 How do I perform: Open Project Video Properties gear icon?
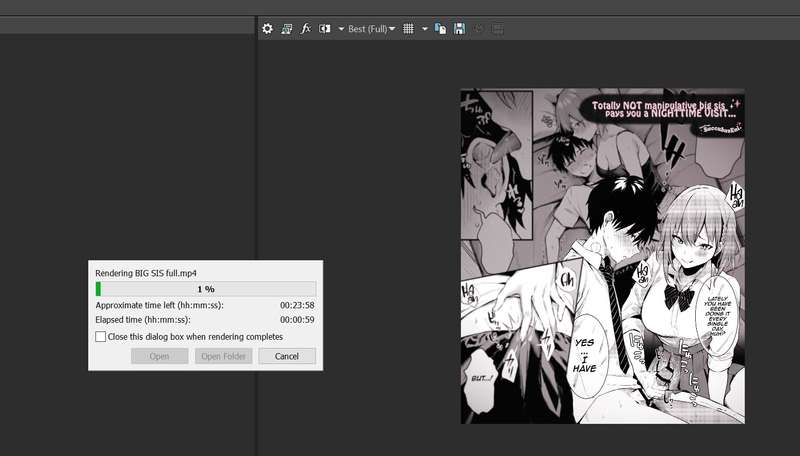(267, 29)
